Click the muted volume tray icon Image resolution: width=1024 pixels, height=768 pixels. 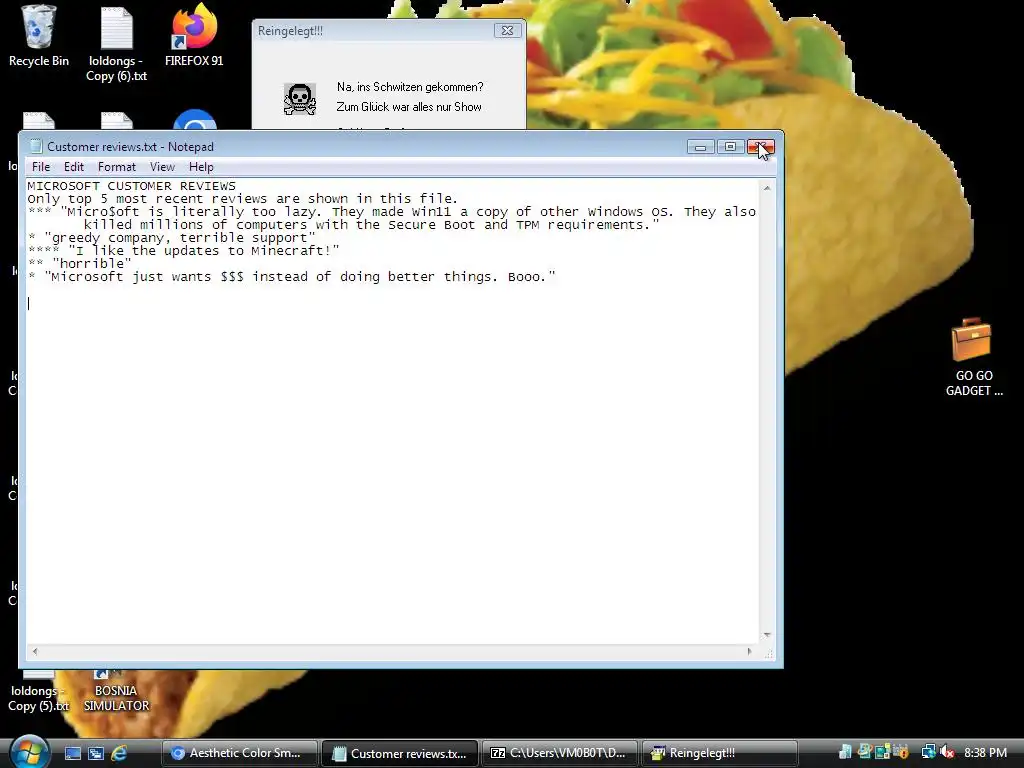(948, 752)
